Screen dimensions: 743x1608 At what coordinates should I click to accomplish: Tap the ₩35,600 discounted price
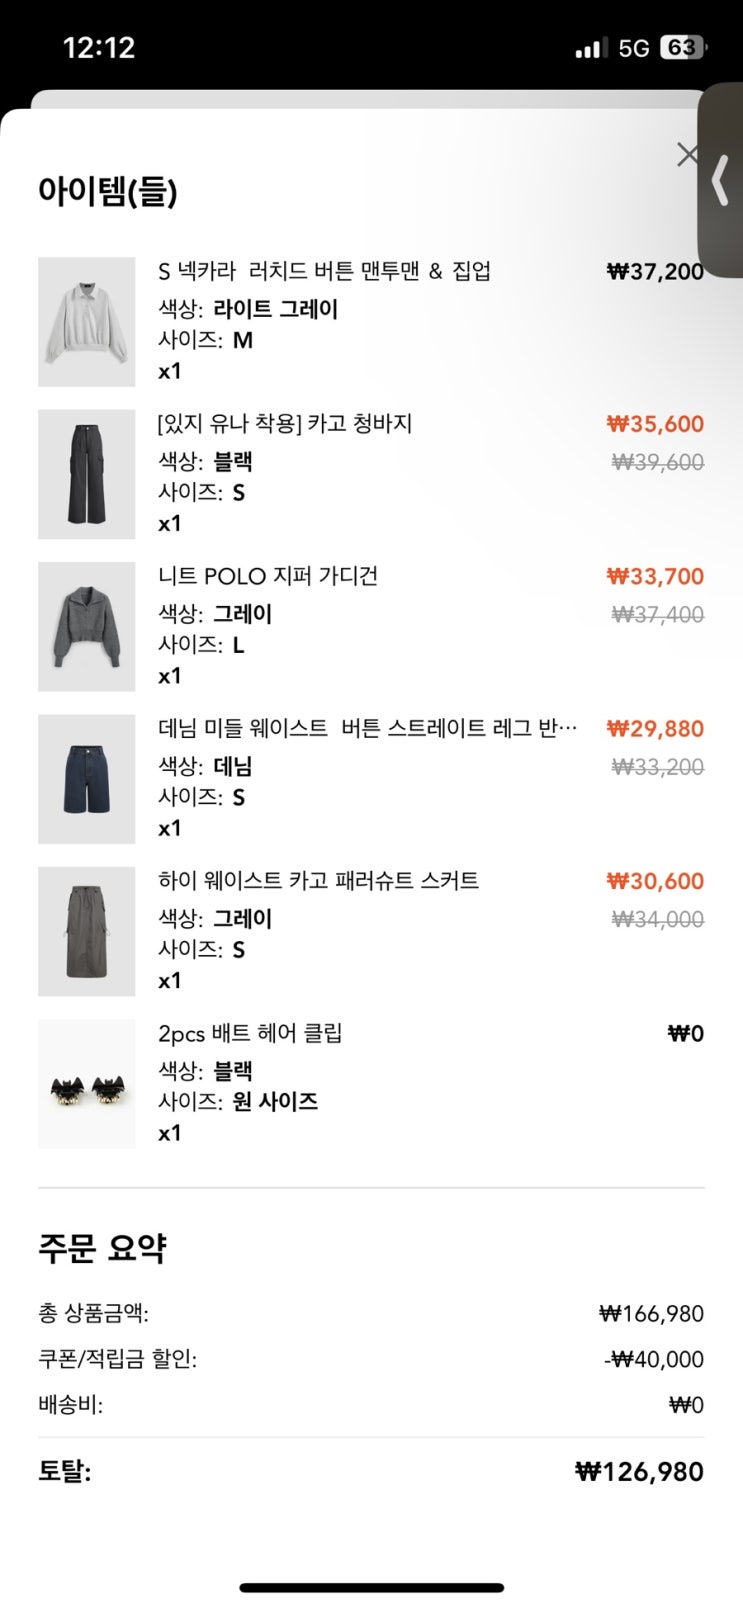(655, 424)
